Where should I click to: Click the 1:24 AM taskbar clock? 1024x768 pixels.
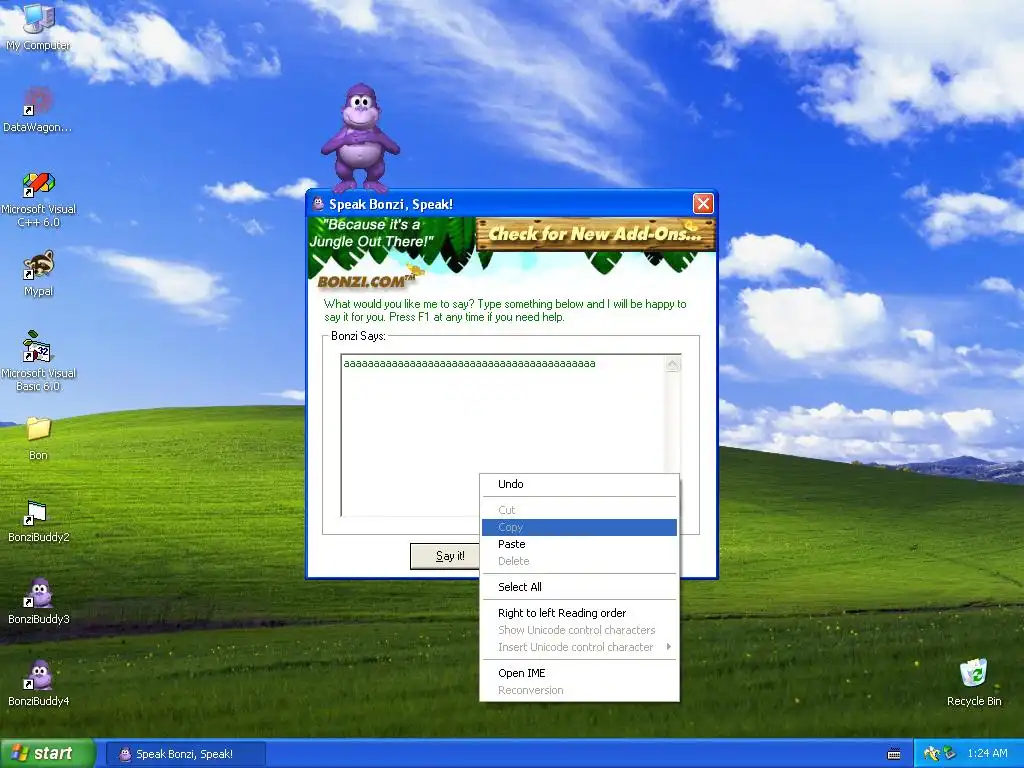(987, 754)
